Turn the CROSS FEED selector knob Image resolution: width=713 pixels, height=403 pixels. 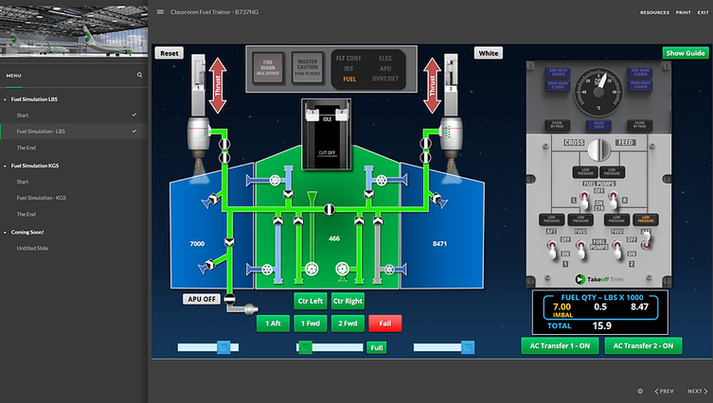(x=599, y=150)
